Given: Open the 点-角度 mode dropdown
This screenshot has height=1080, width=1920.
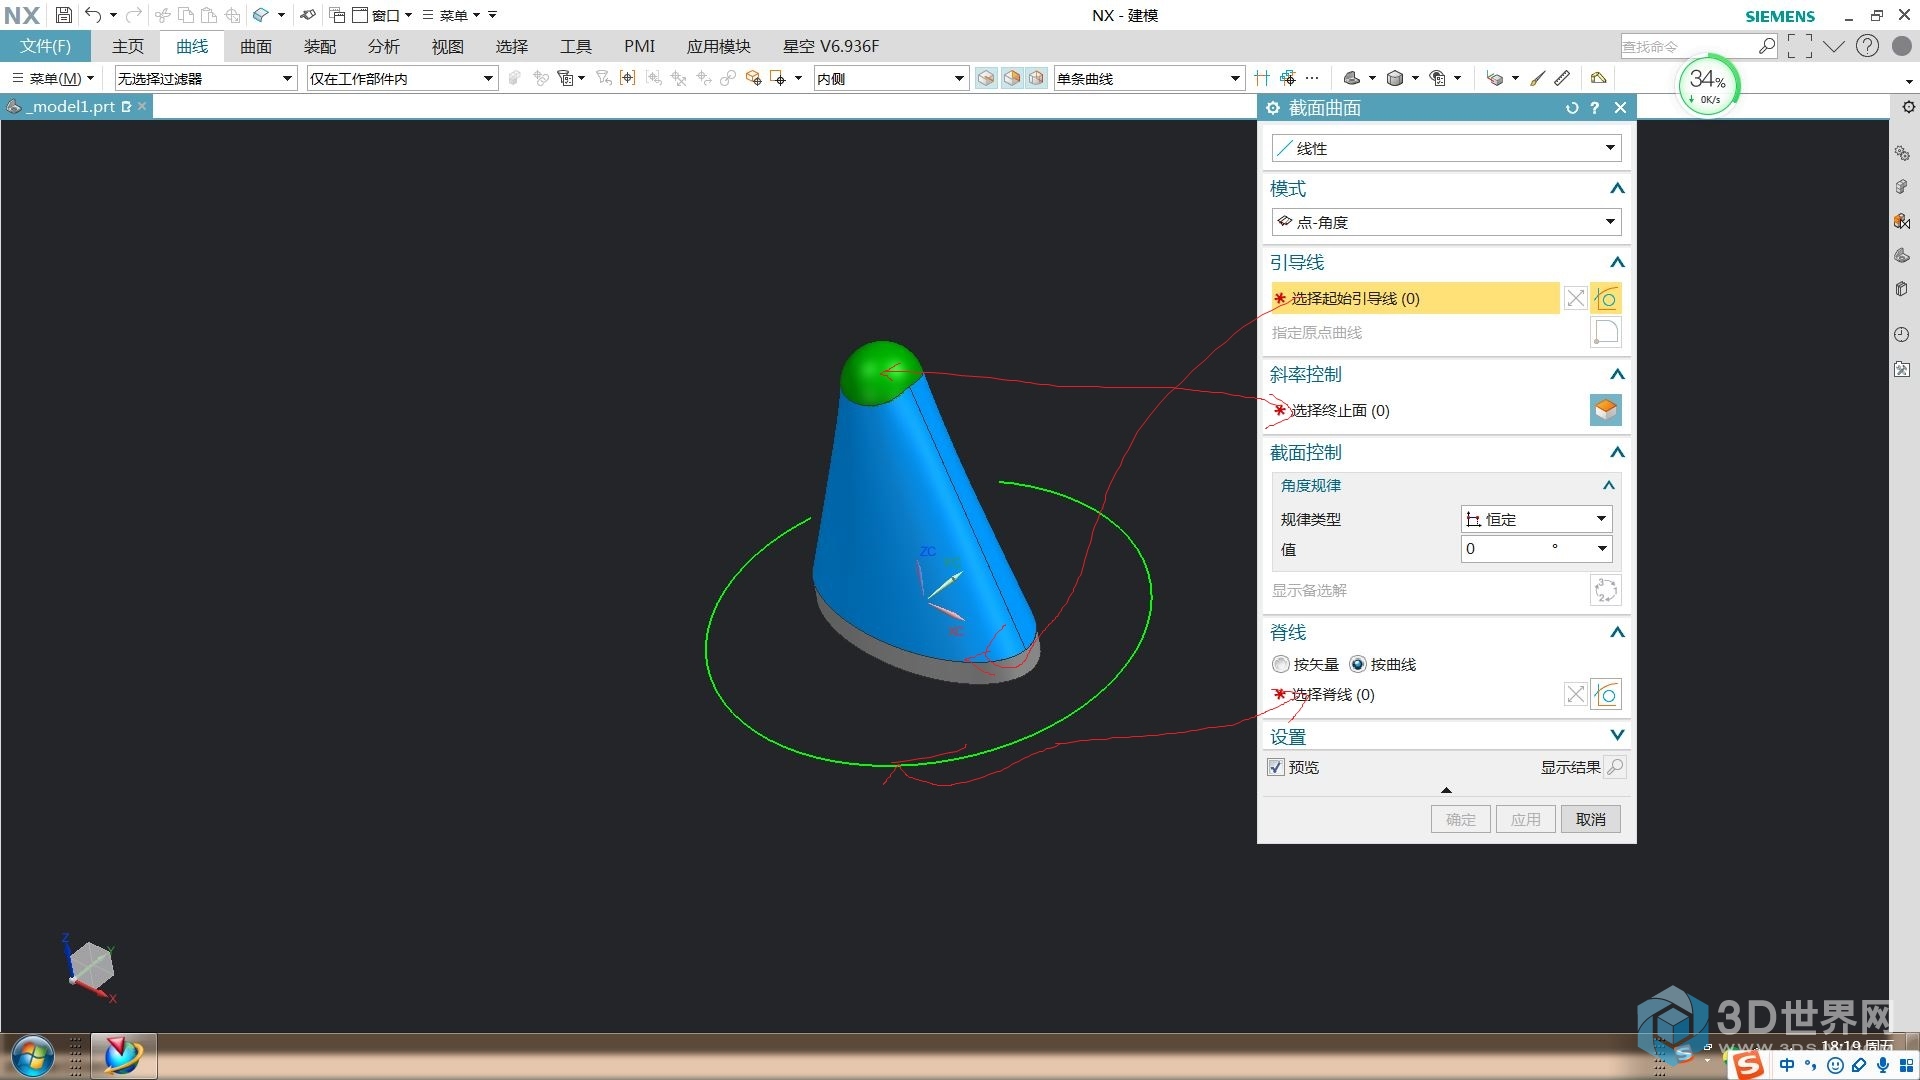Looking at the screenshot, I should [1446, 222].
